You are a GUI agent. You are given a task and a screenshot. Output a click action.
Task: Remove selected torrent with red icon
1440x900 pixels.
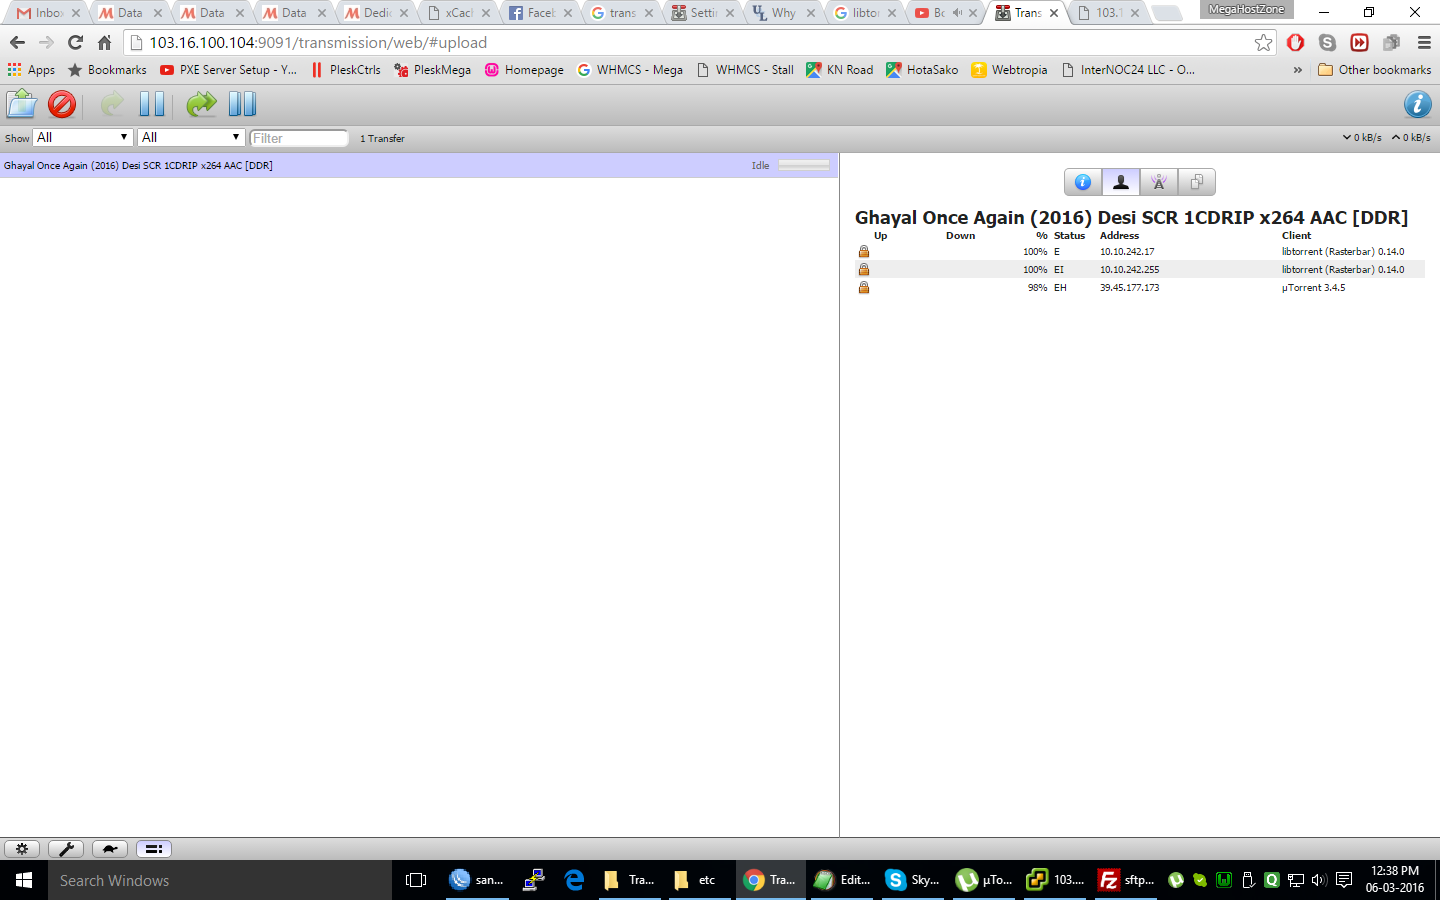coord(62,104)
